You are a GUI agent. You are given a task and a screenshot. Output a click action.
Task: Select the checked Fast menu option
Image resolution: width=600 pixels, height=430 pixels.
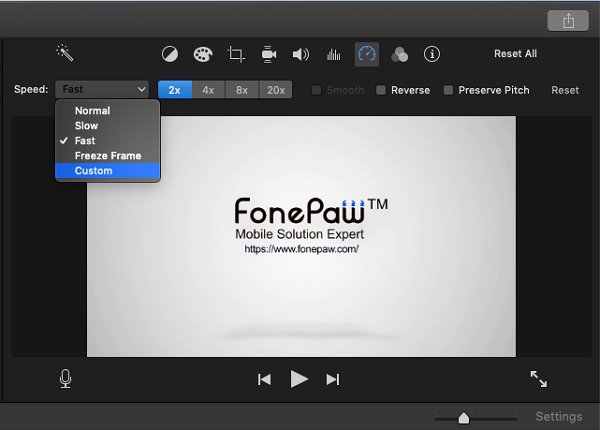click(108, 141)
